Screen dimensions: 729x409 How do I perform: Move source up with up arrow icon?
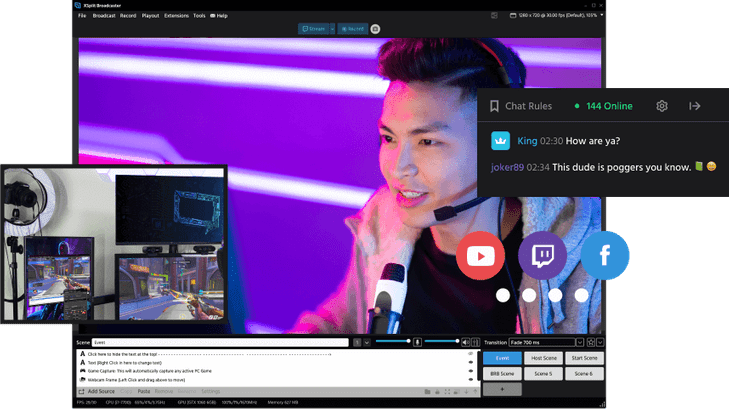coord(475,392)
